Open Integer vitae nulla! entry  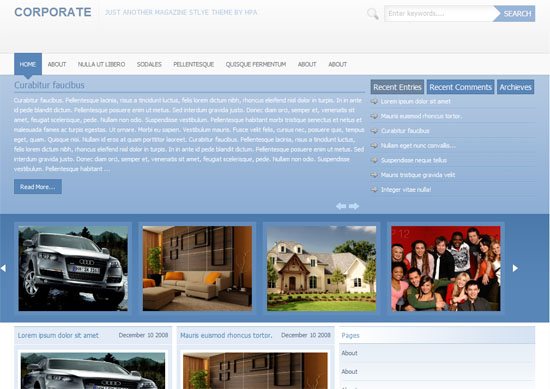click(406, 190)
